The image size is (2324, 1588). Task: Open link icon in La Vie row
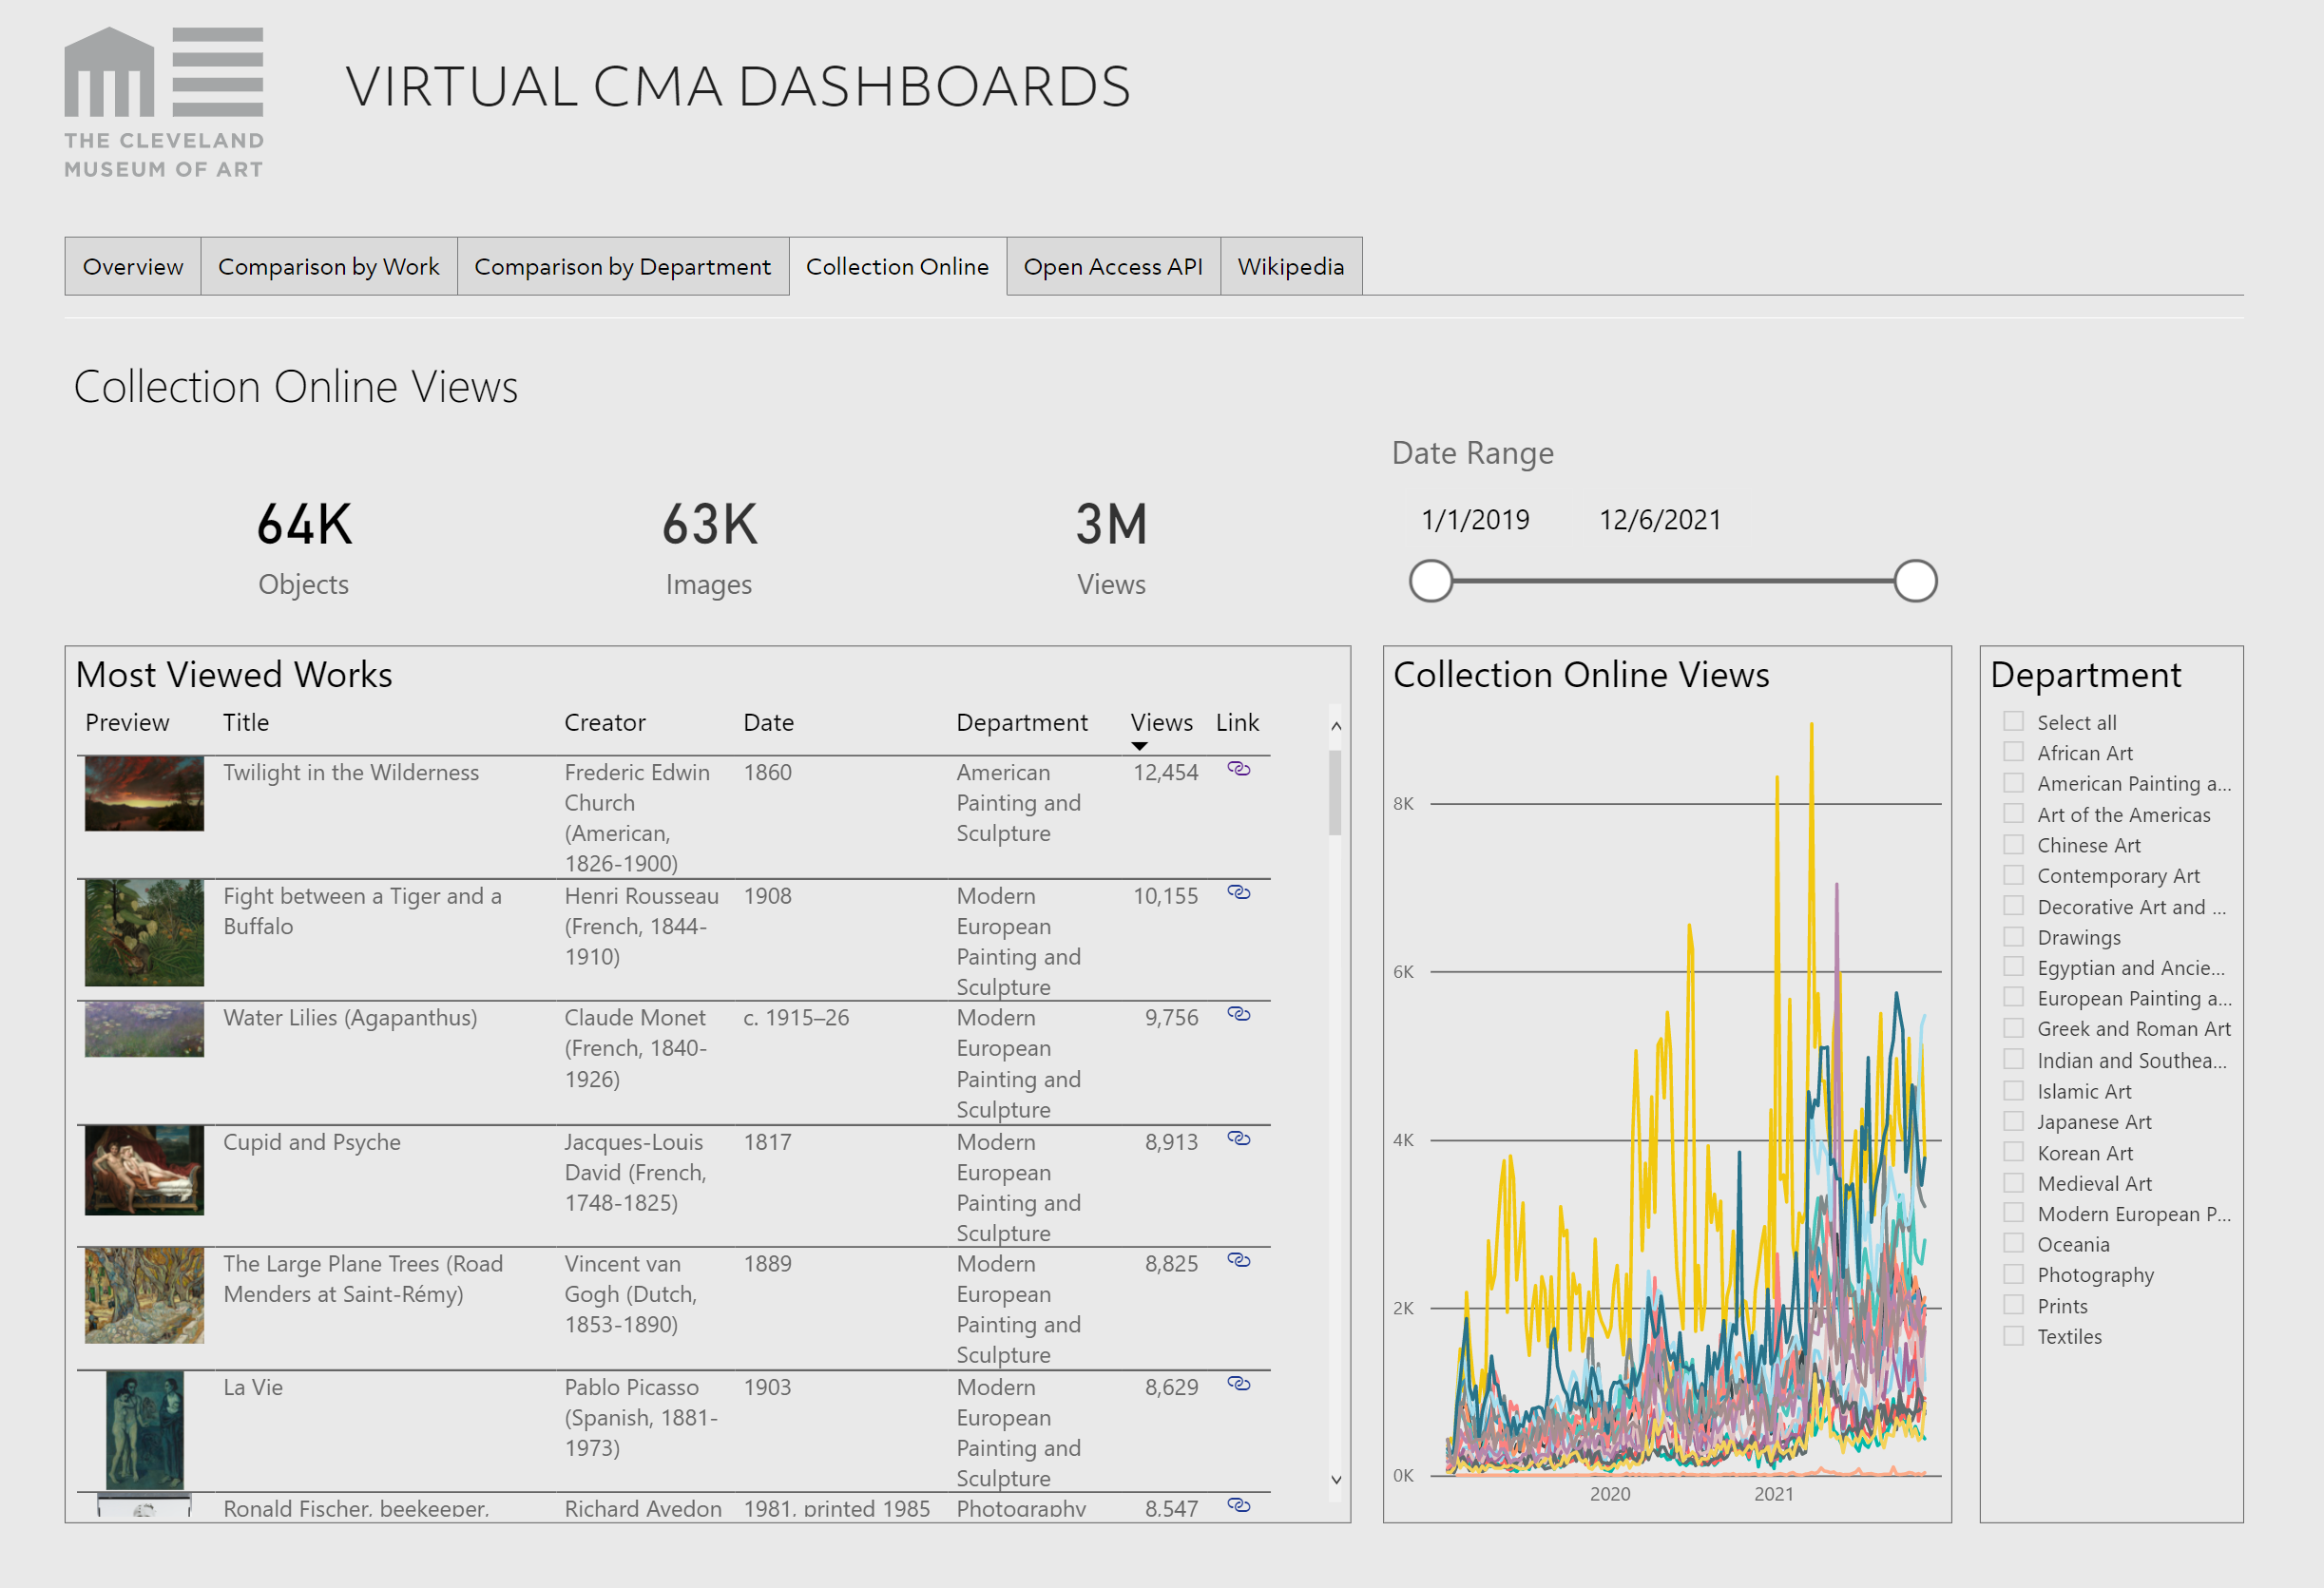click(x=1238, y=1385)
